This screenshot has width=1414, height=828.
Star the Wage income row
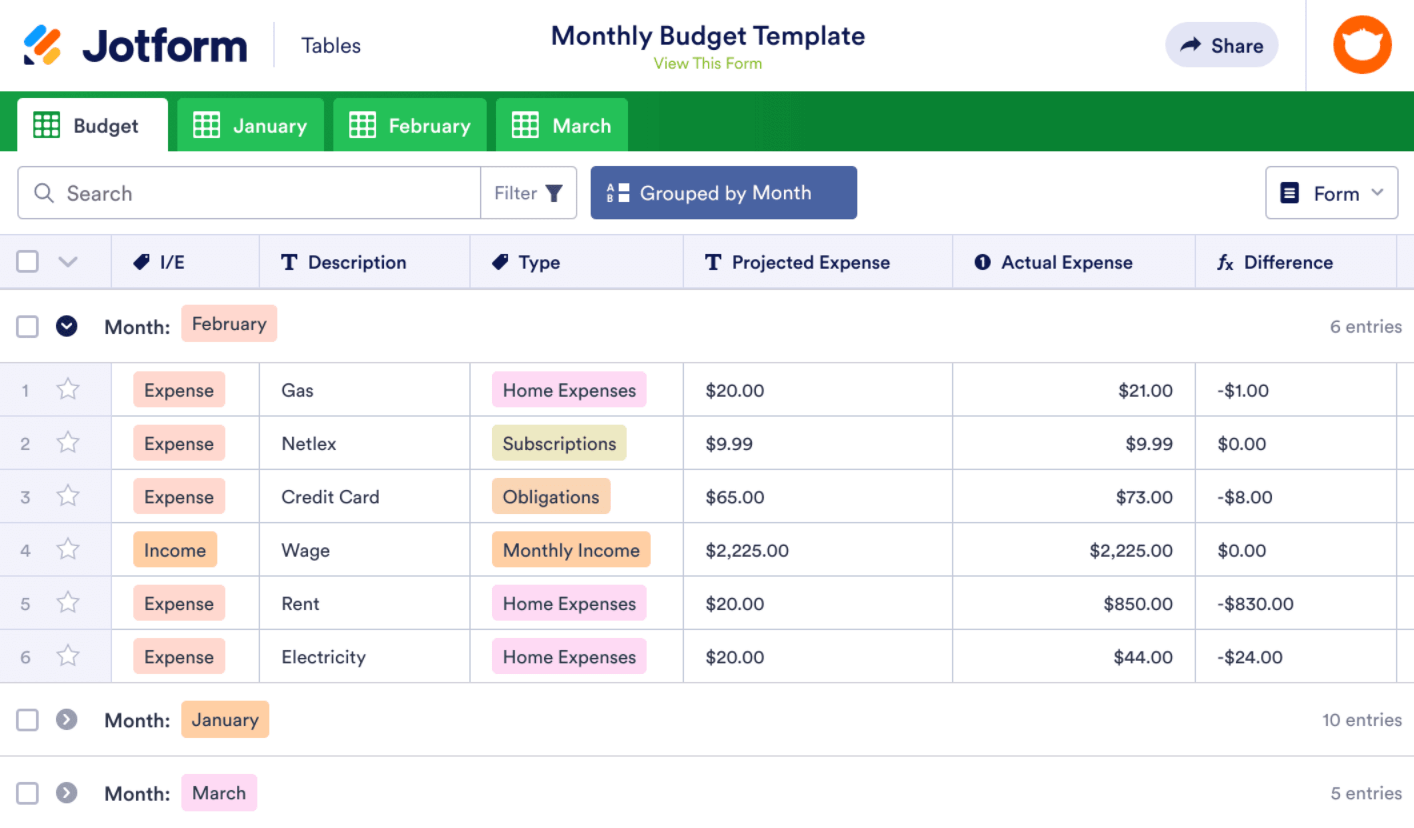pyautogui.click(x=68, y=550)
